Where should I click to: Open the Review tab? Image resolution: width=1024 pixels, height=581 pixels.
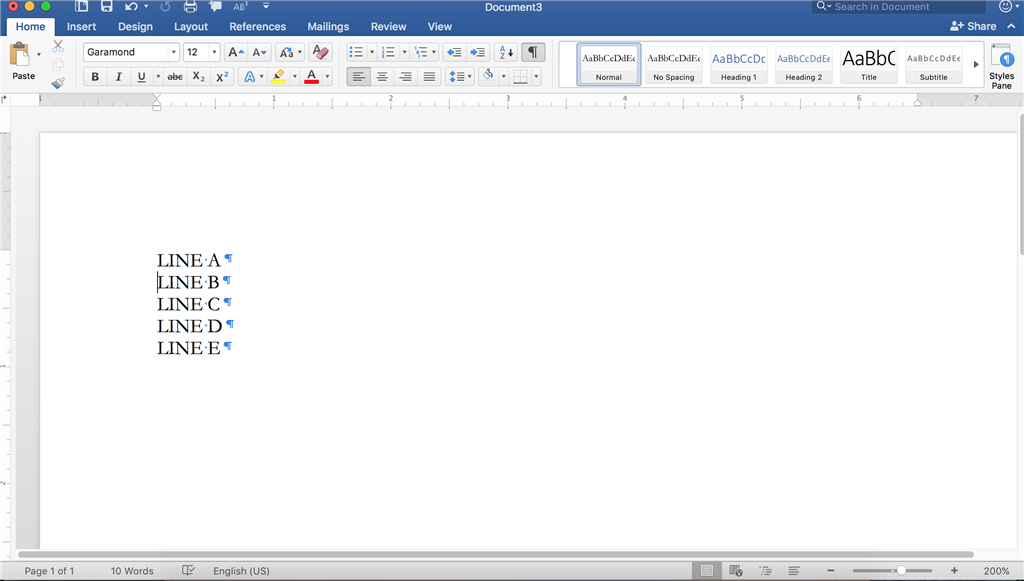tap(389, 27)
